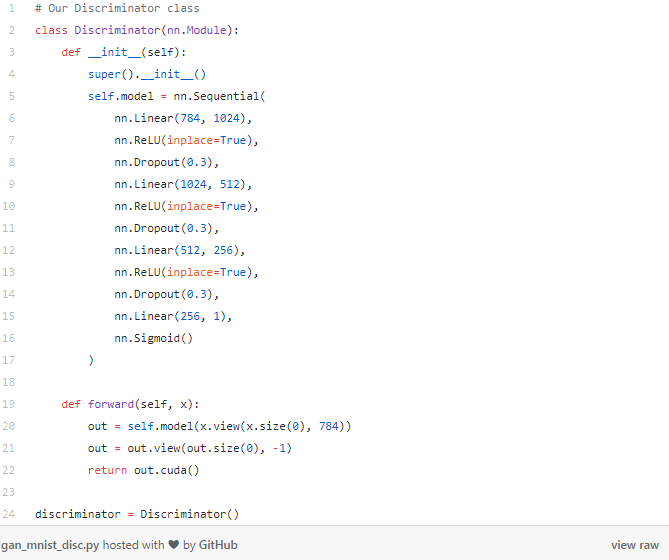Click the 'class Discriminator(nn.Module):' line
This screenshot has height=560, width=669.
(137, 30)
